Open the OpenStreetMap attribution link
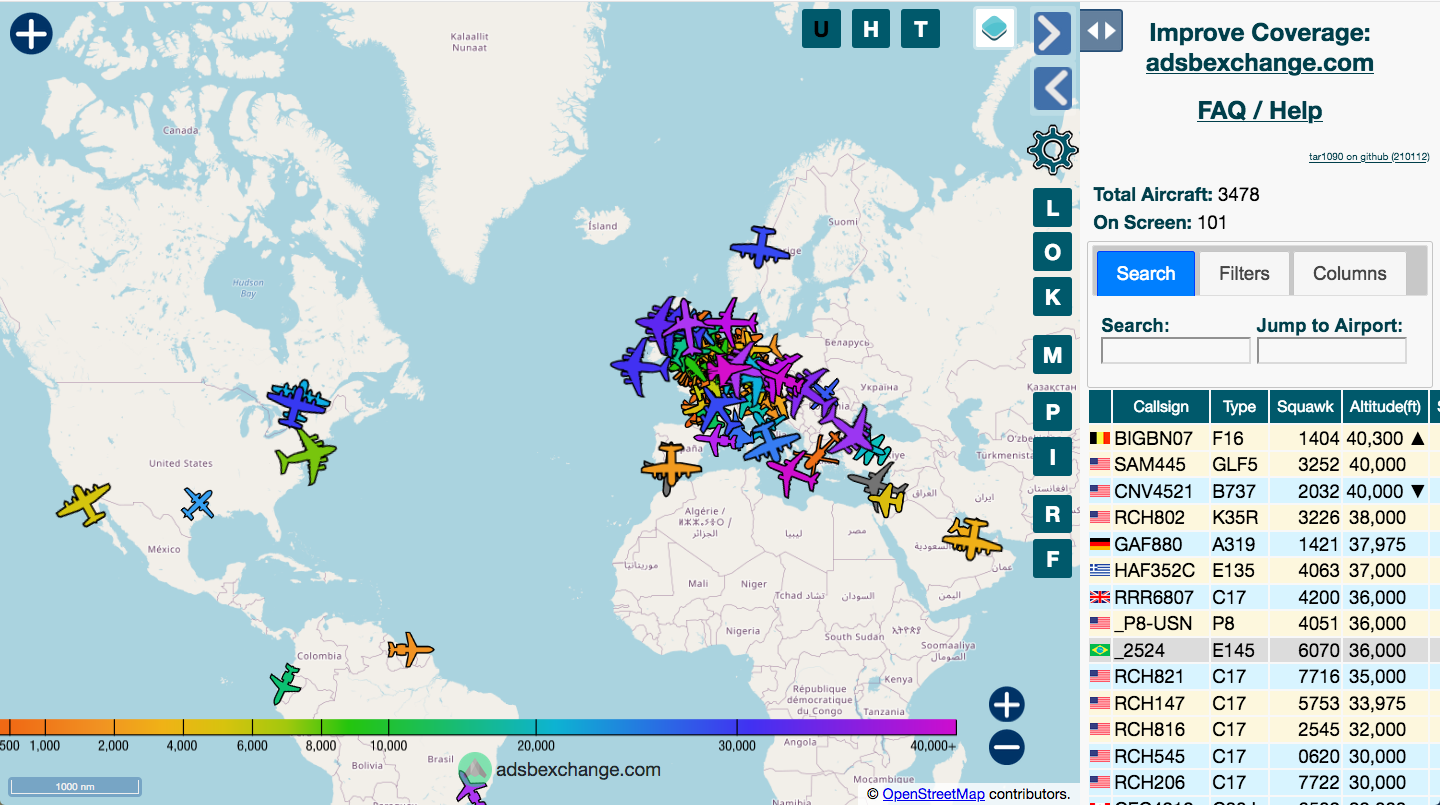 933,794
